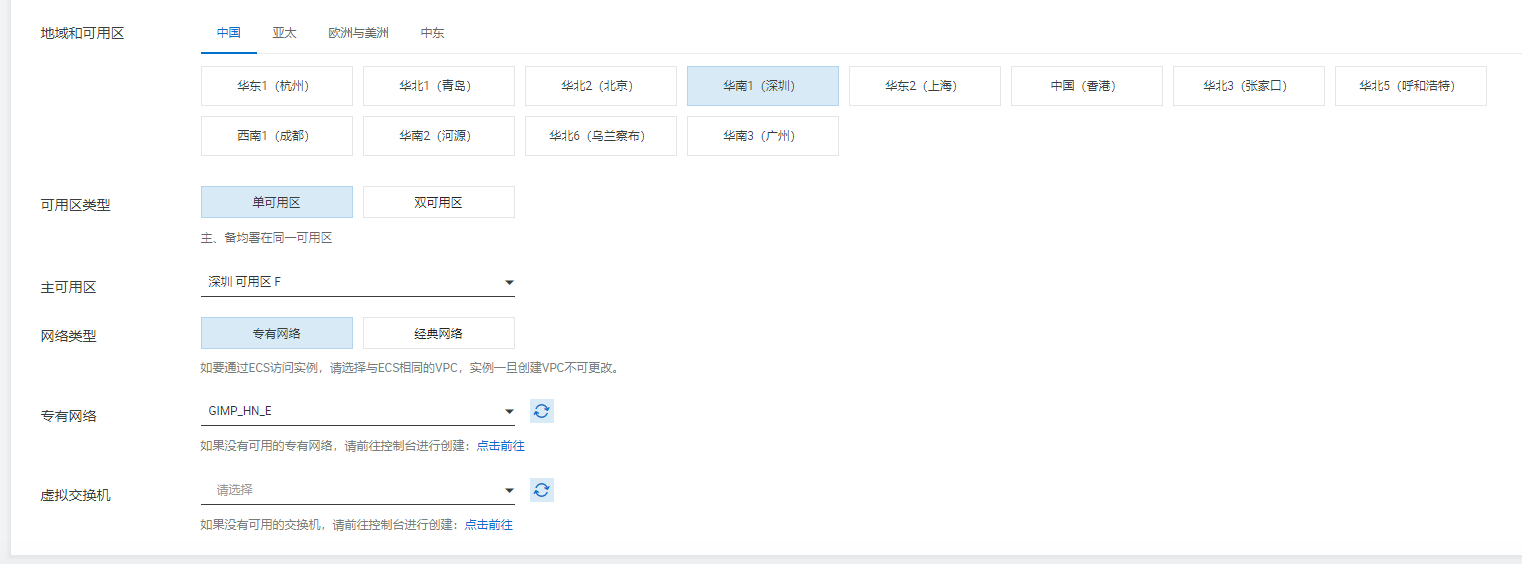Choose region 华南2（河源）
Image resolution: width=1522 pixels, height=564 pixels.
coord(439,136)
